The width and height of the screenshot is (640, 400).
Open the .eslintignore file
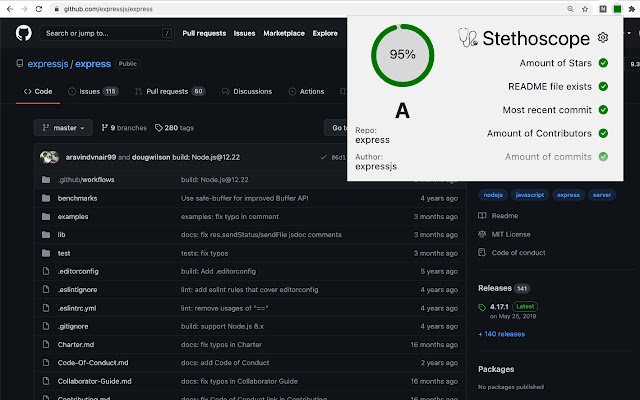[x=78, y=289]
